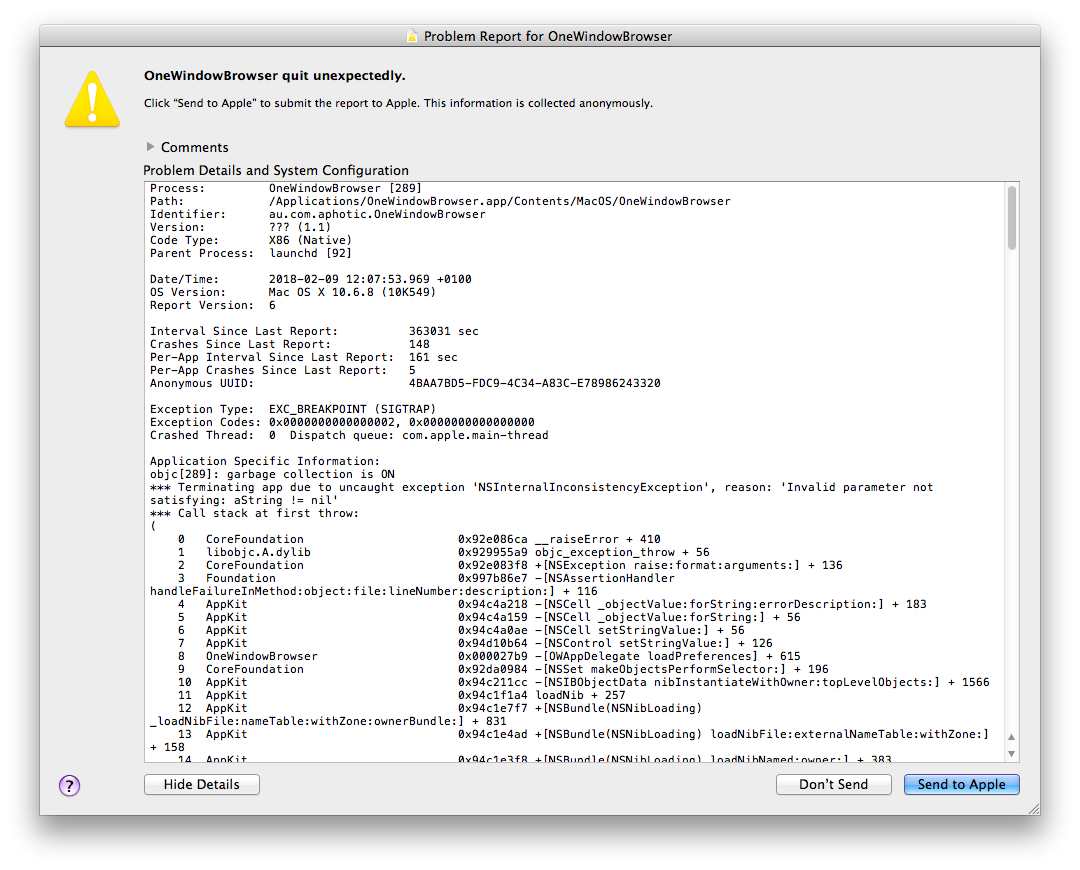Click '*** Call stack at first throw:' line
This screenshot has width=1080, height=870.
click(x=255, y=514)
